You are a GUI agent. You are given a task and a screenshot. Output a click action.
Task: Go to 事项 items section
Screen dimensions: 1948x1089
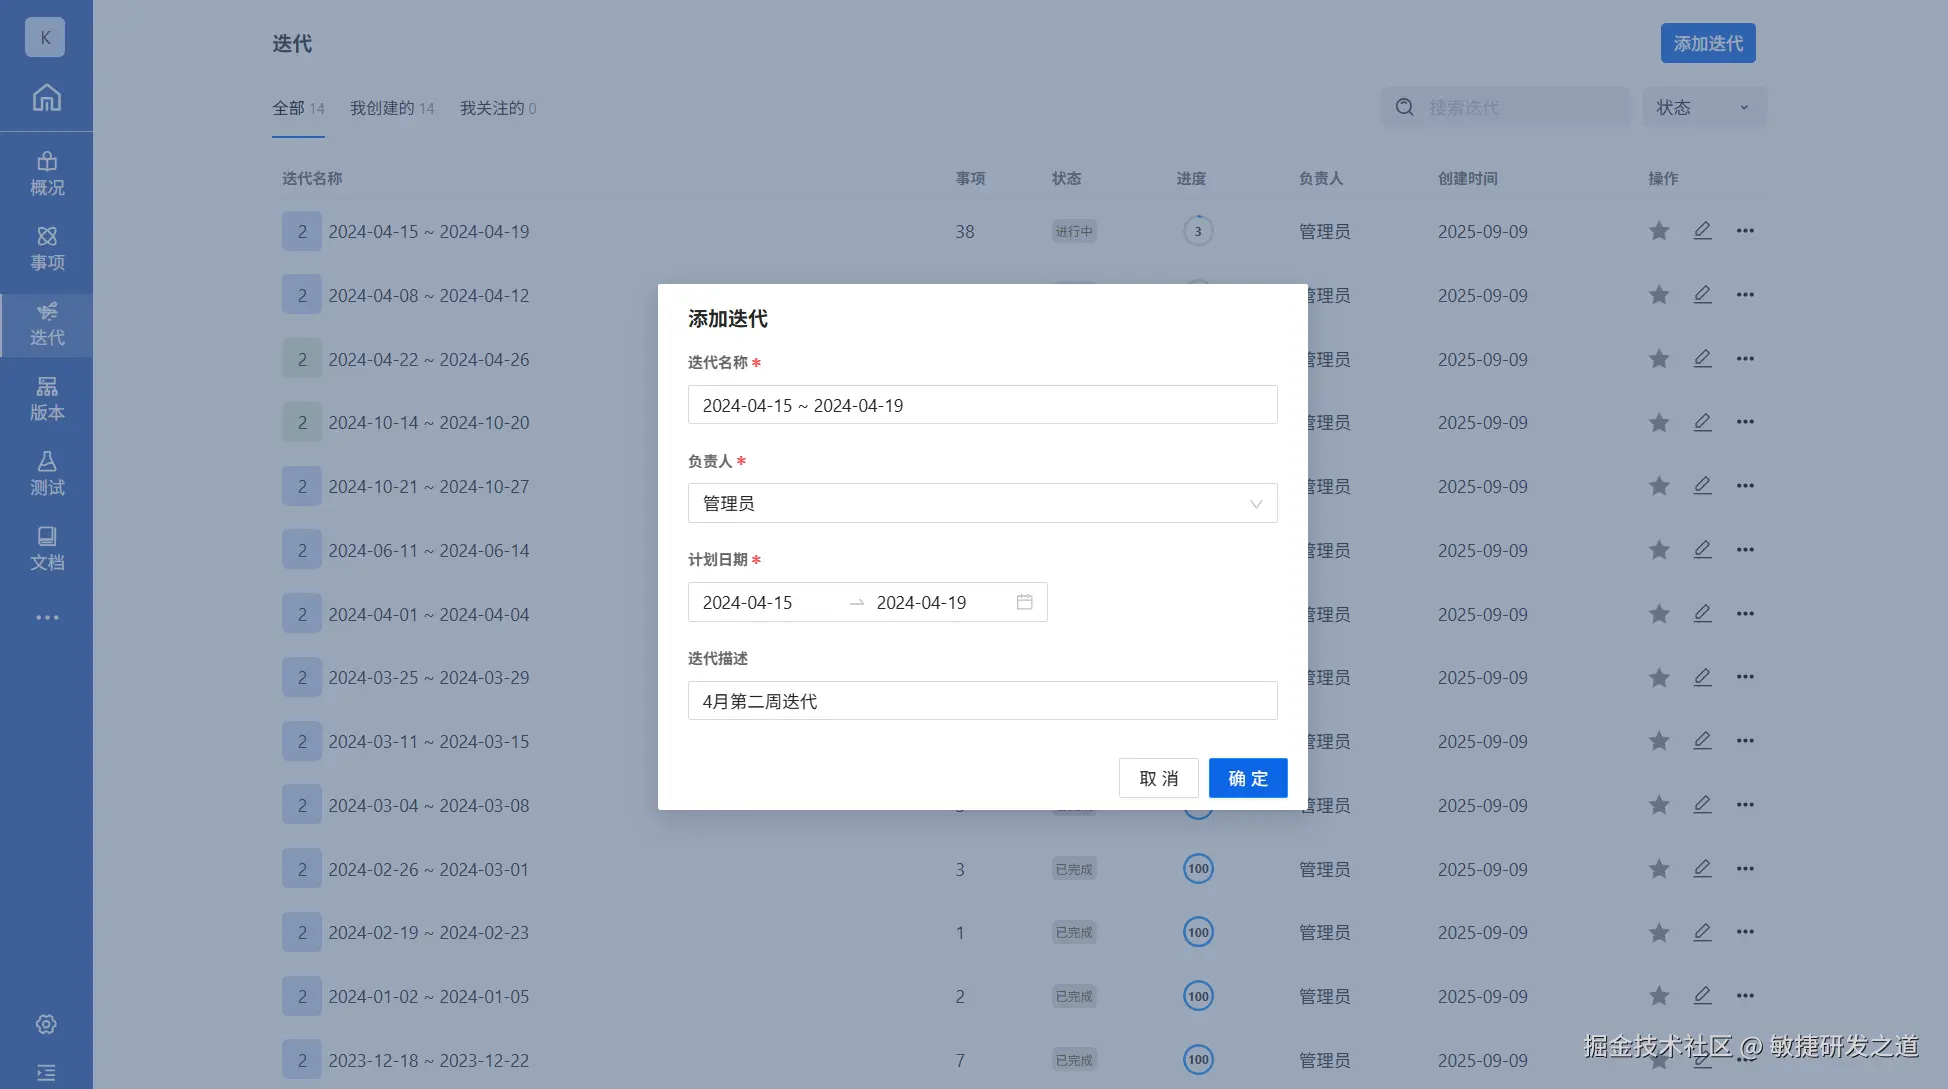point(46,249)
